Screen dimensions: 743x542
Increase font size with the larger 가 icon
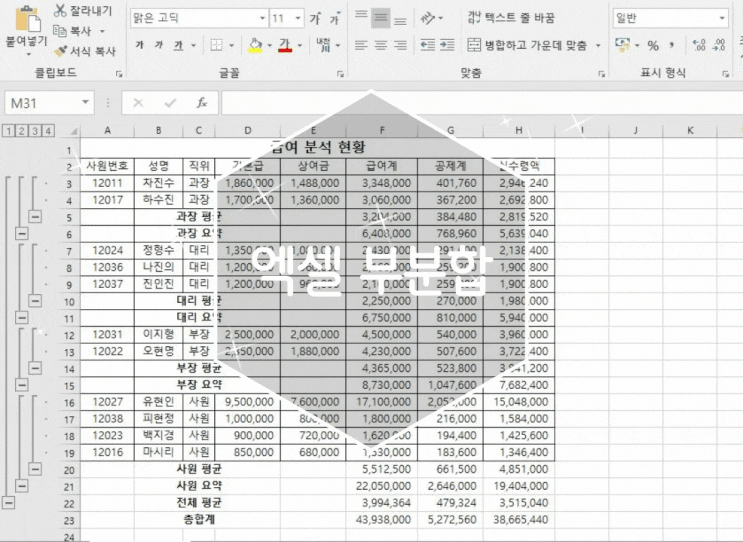[315, 18]
